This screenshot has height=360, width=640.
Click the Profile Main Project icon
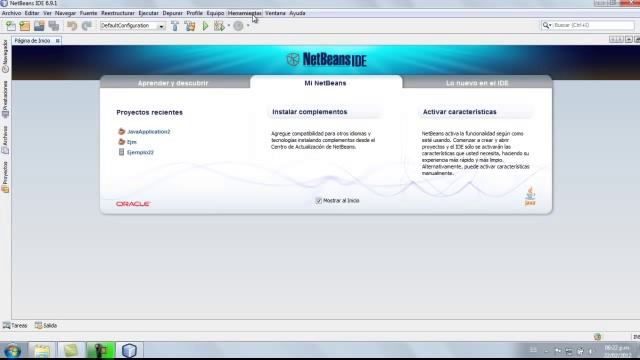coord(238,26)
